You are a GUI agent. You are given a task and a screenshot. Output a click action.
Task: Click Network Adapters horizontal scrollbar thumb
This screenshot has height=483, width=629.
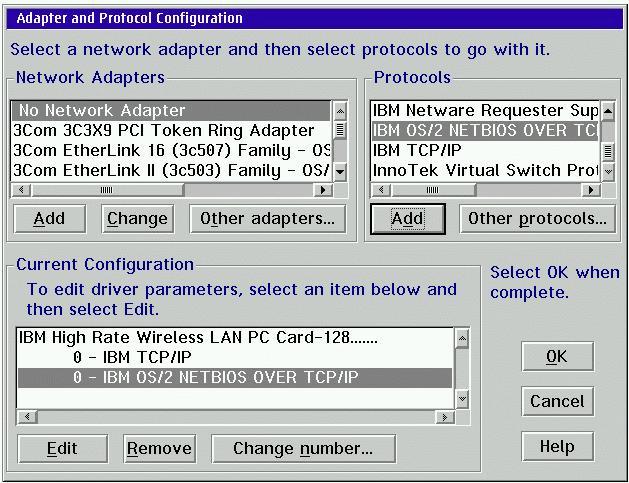click(108, 190)
